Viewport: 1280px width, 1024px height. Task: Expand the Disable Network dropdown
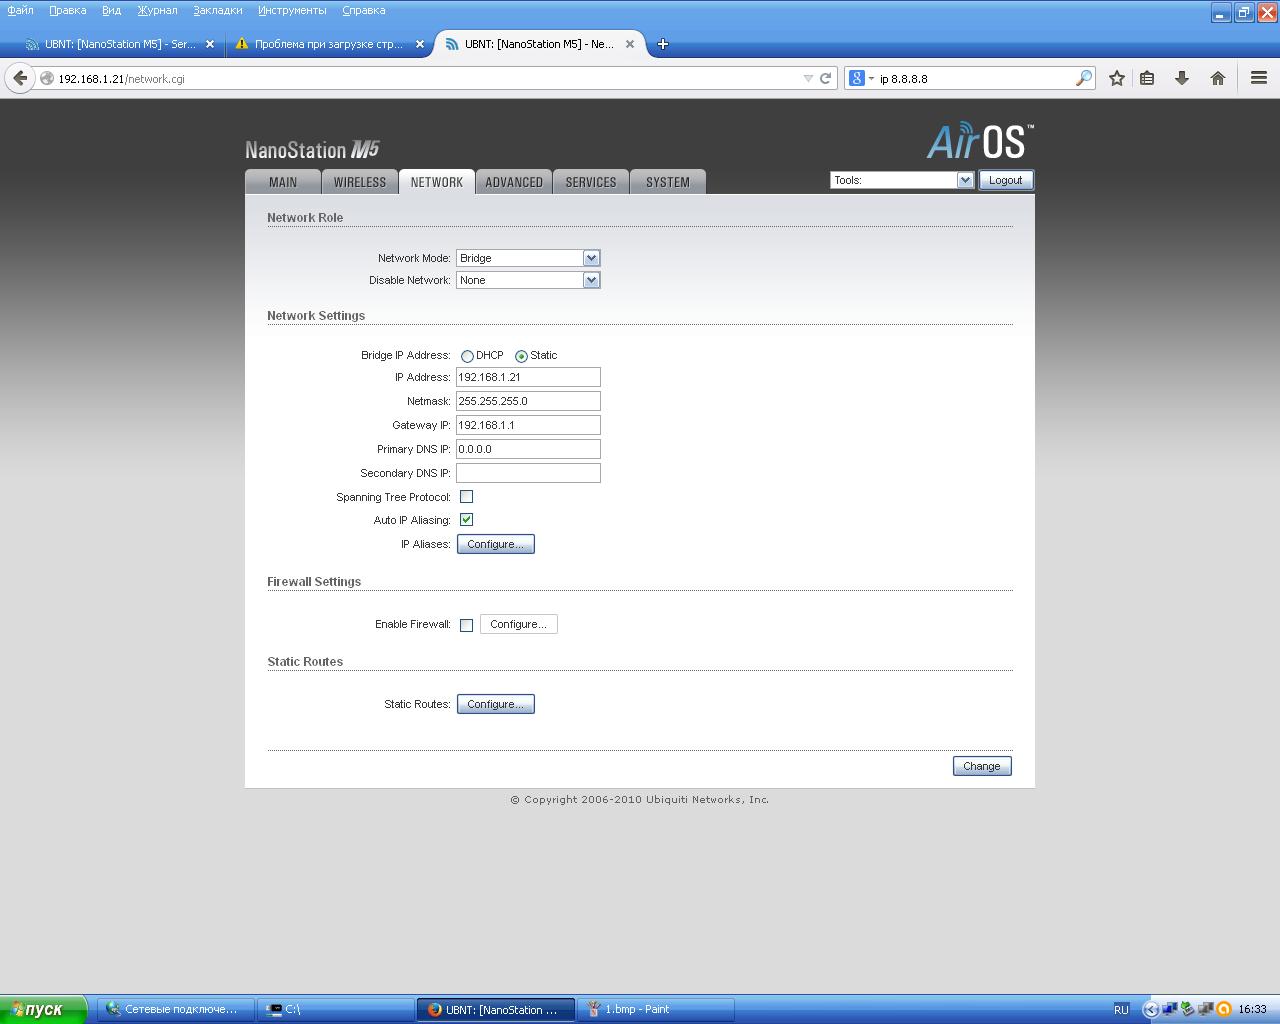(528, 280)
